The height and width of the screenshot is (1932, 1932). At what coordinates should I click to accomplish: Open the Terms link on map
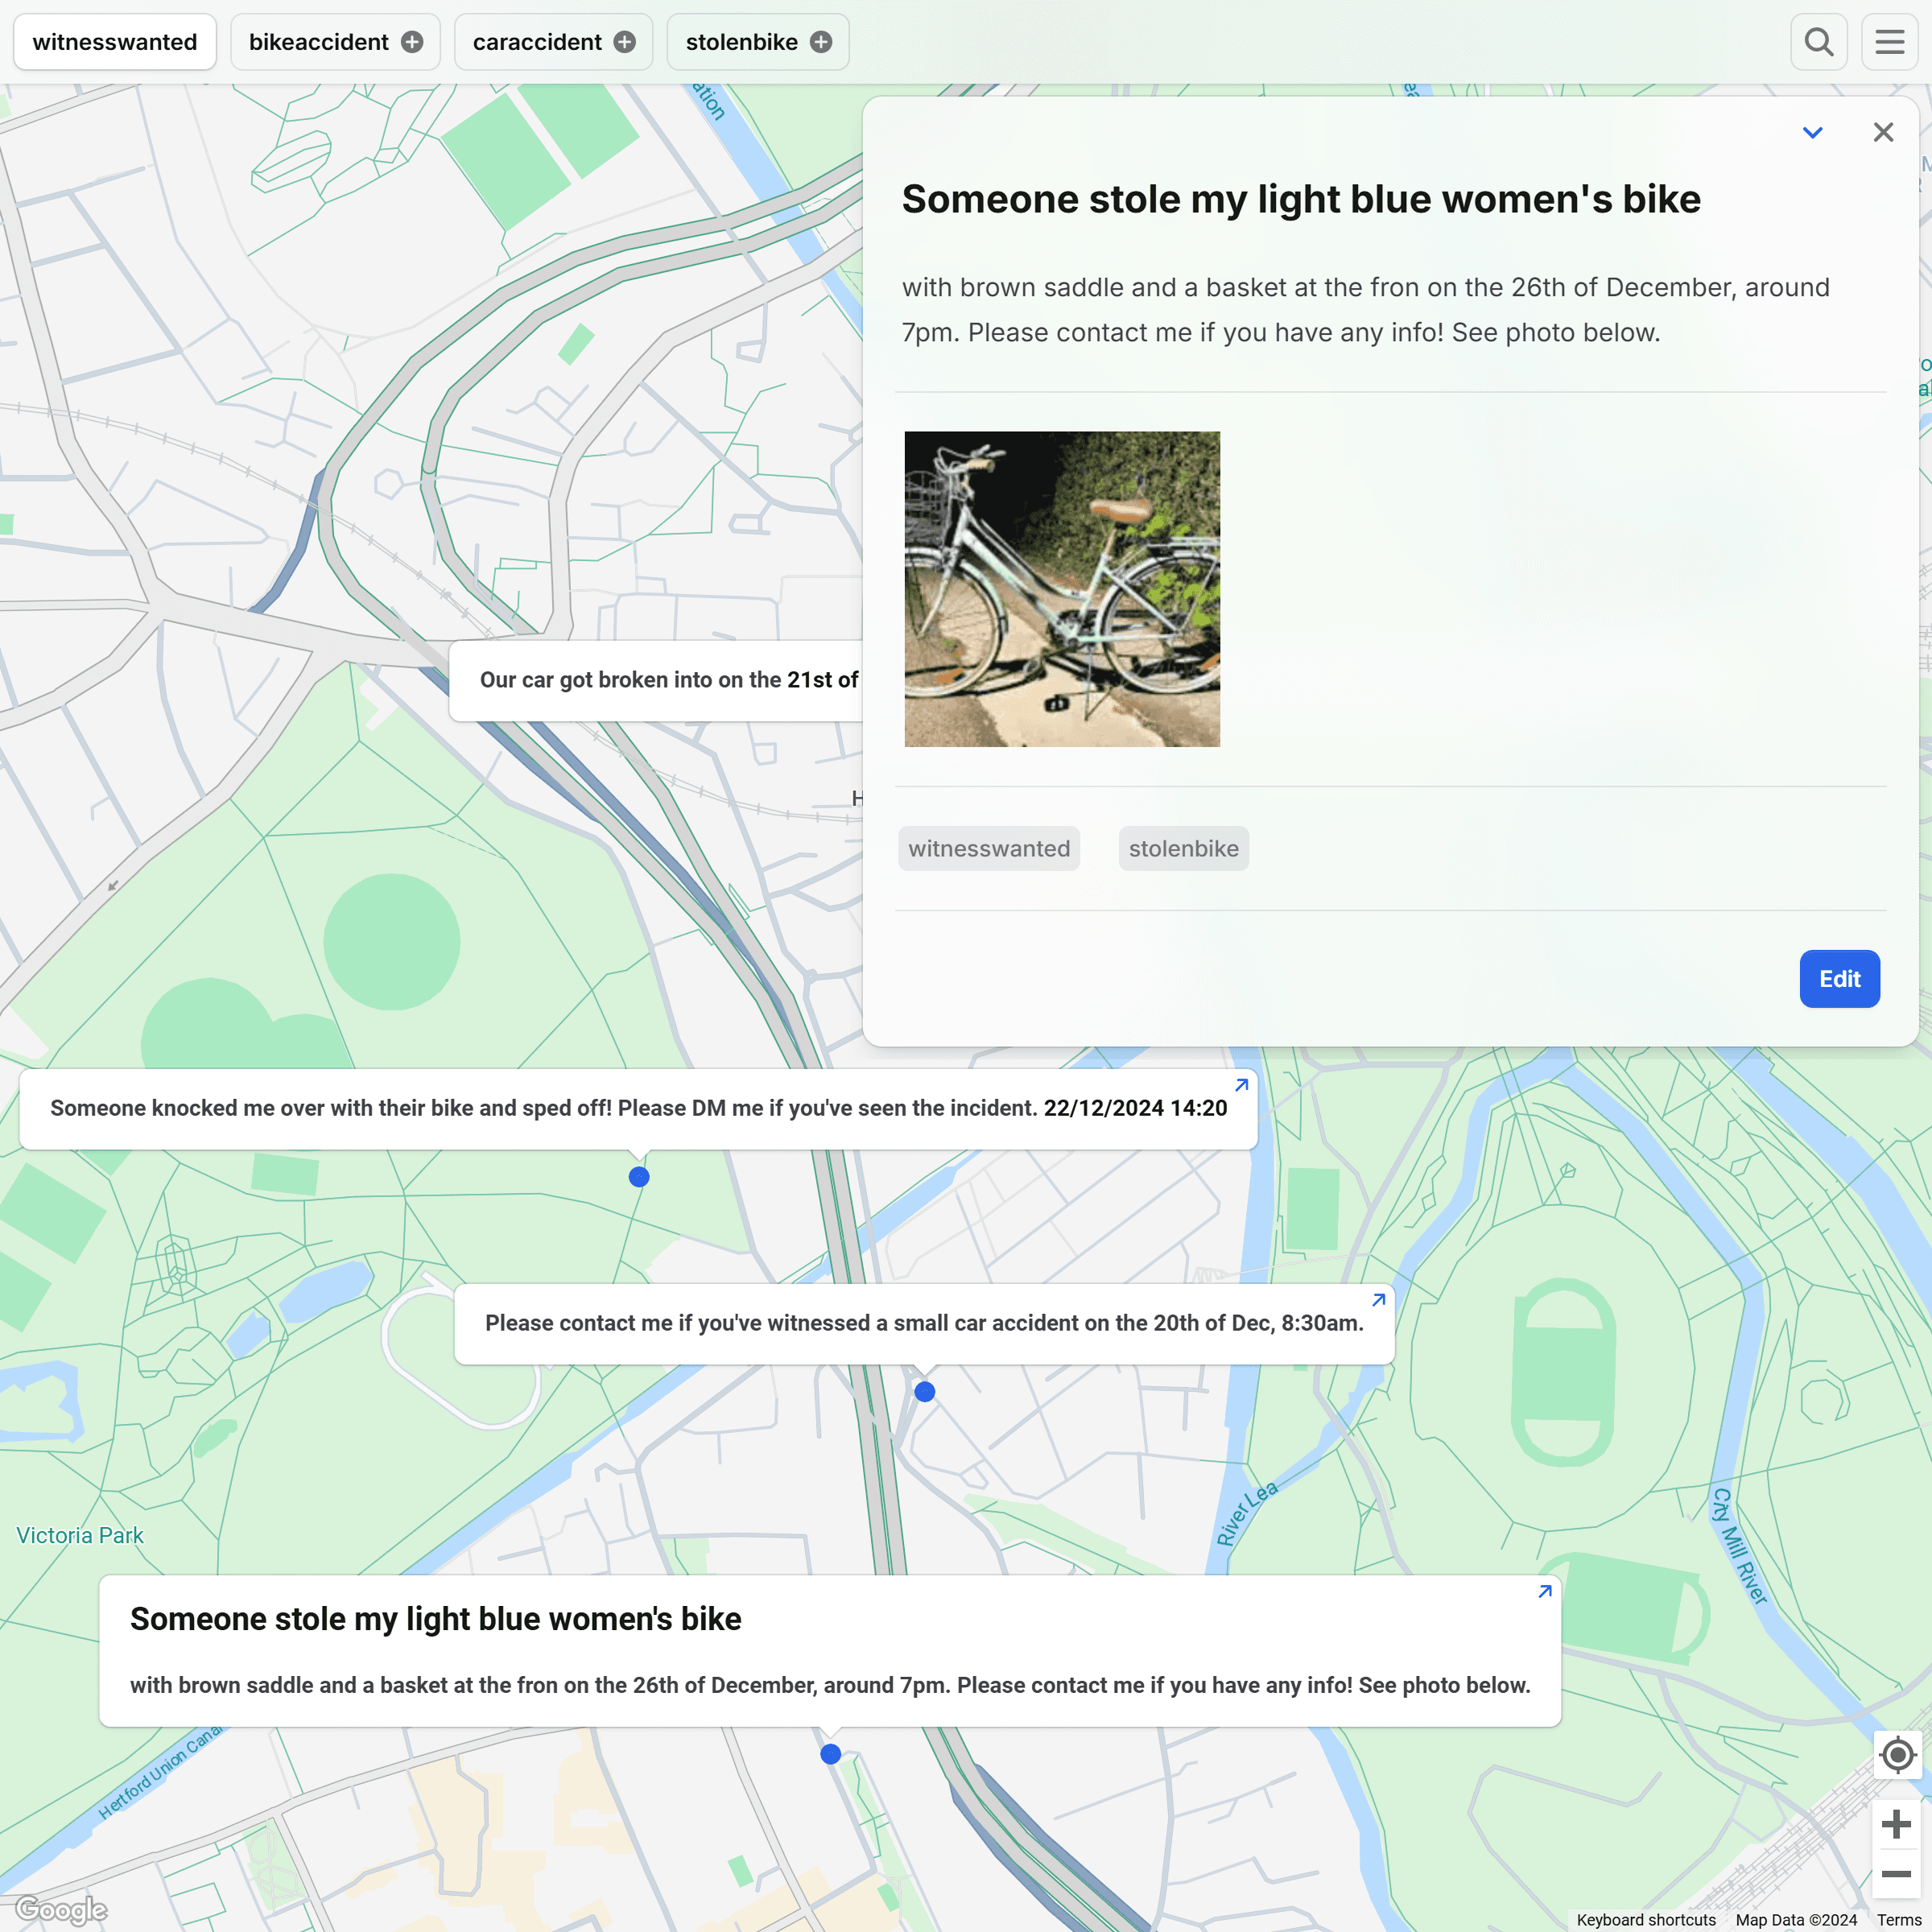pyautogui.click(x=1898, y=1919)
